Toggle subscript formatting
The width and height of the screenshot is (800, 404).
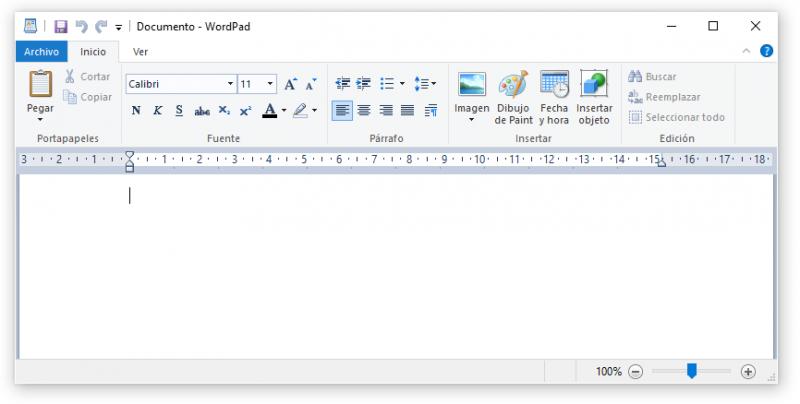coord(224,110)
